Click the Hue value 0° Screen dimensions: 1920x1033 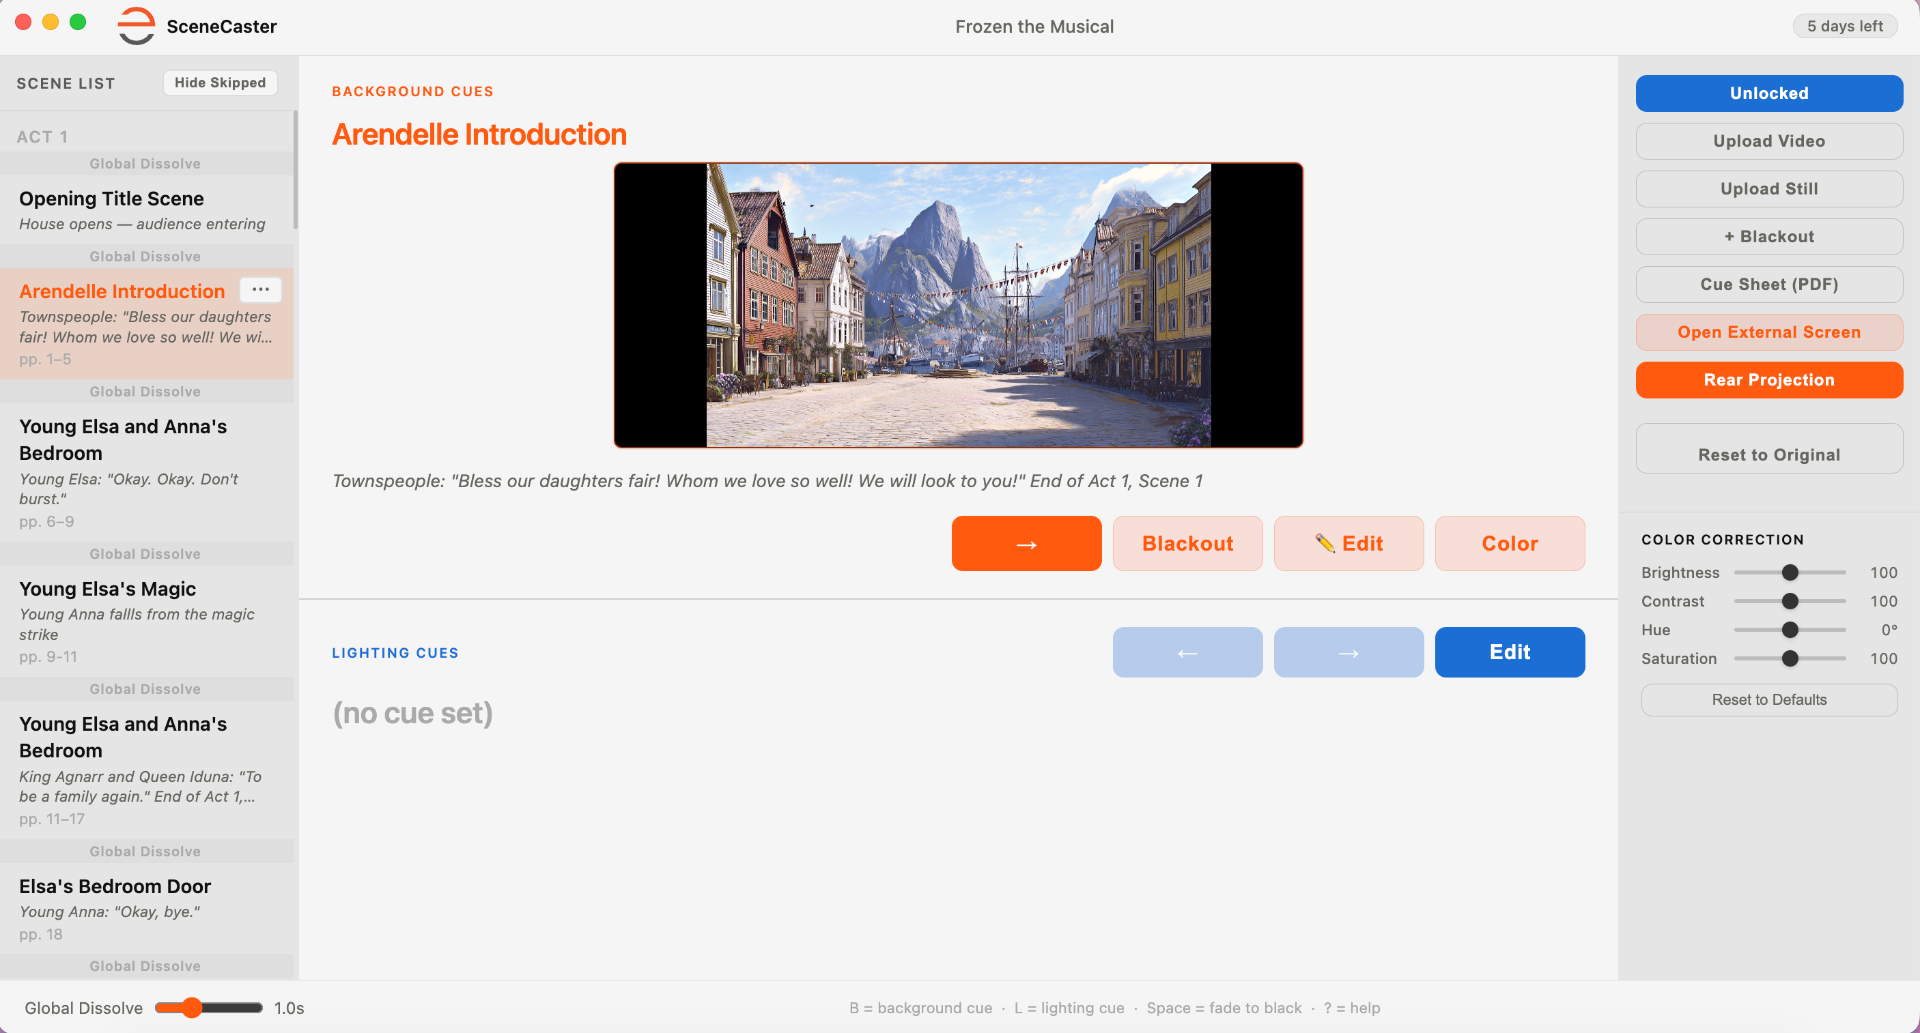(x=1889, y=630)
